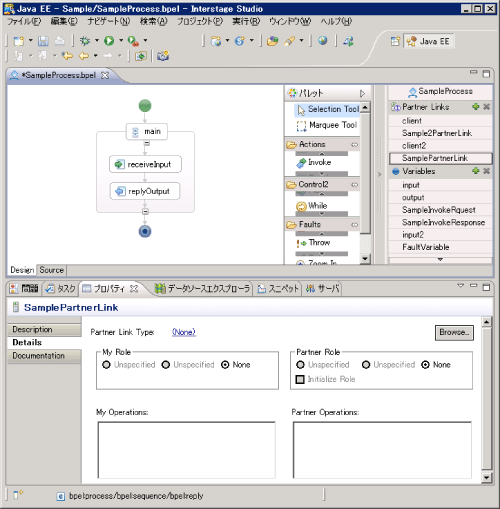Select the receiveInput activity node
The image size is (500, 509).
(145, 164)
